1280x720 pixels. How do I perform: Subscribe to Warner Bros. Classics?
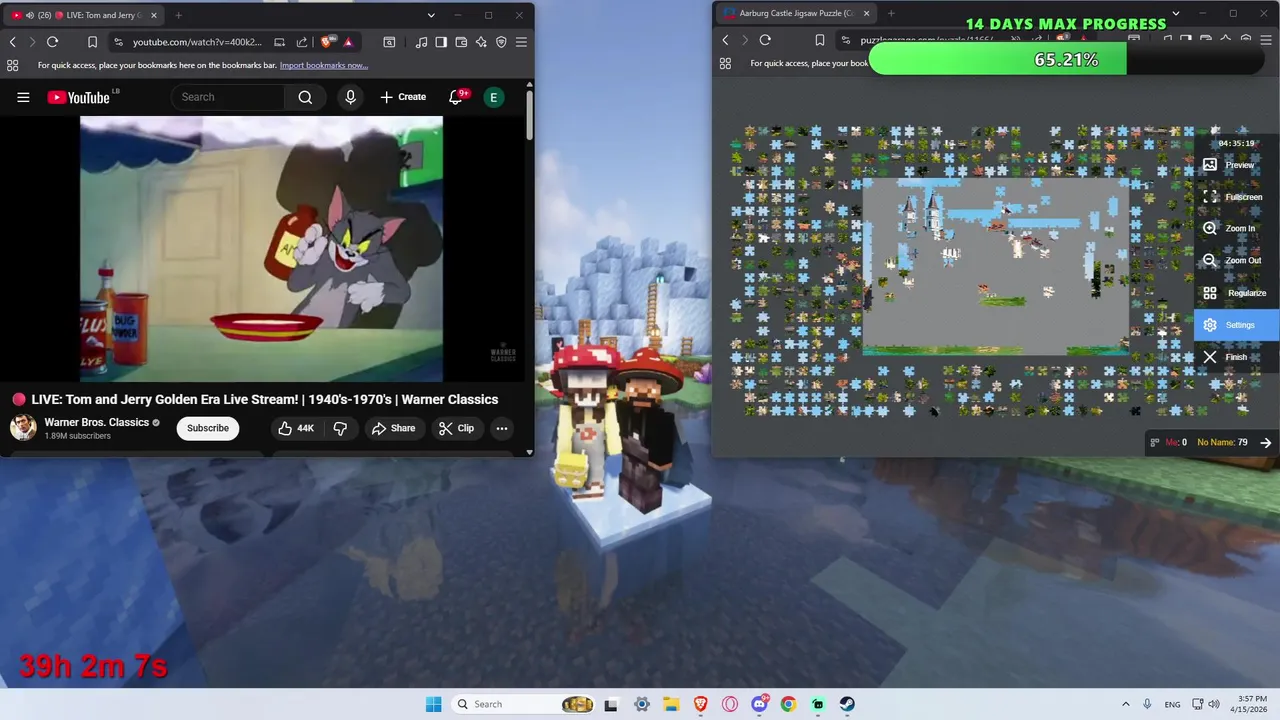click(x=208, y=428)
